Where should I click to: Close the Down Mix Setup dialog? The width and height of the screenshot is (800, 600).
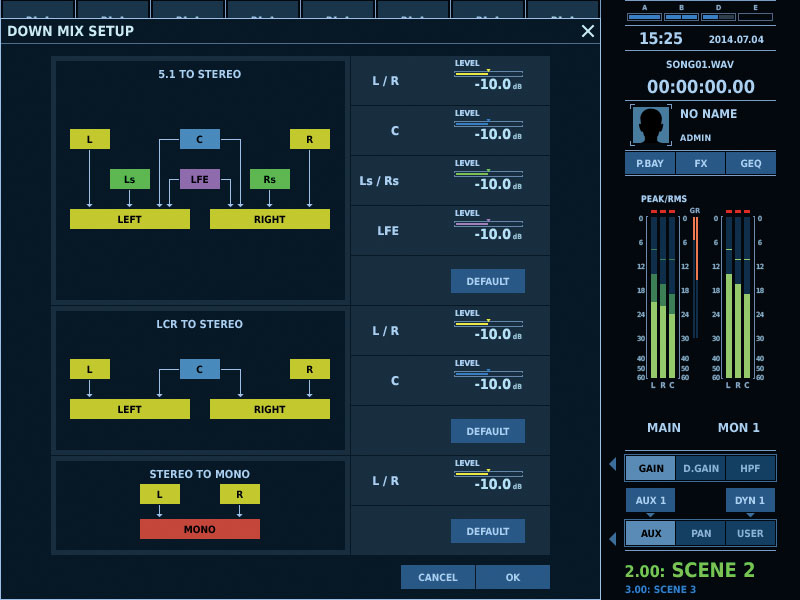[588, 31]
